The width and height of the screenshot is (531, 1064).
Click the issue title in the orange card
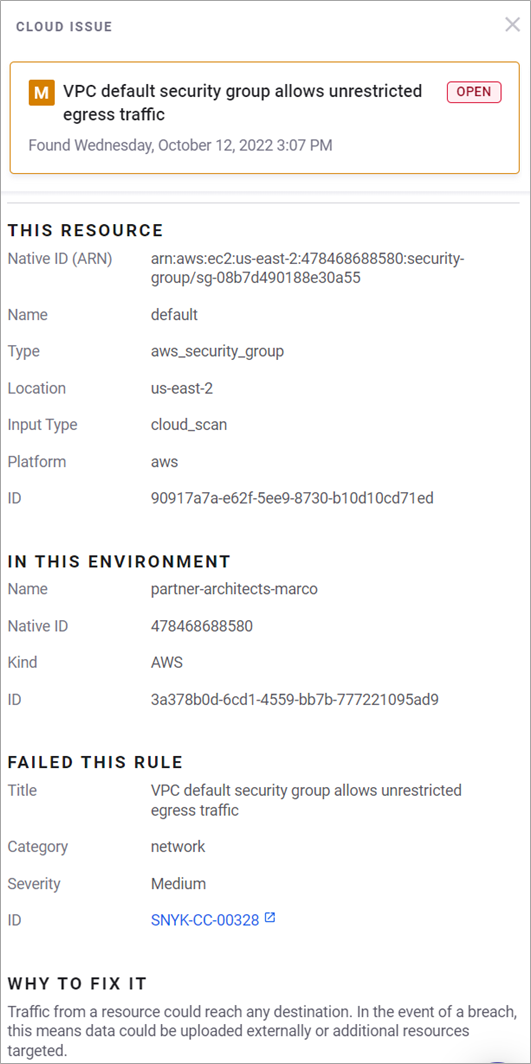[242, 102]
